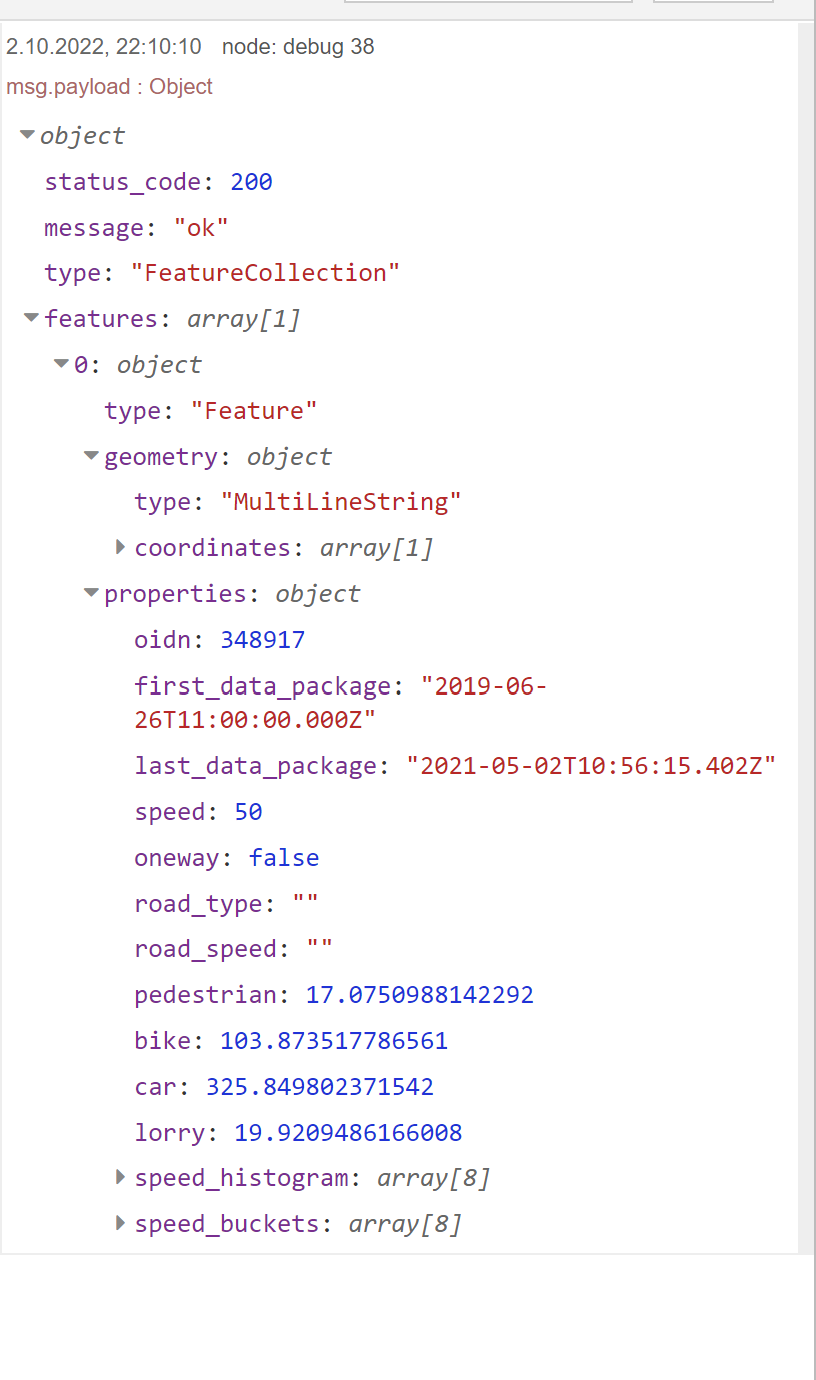
Task: Expand the speed_histogram array
Action: click(121, 1177)
